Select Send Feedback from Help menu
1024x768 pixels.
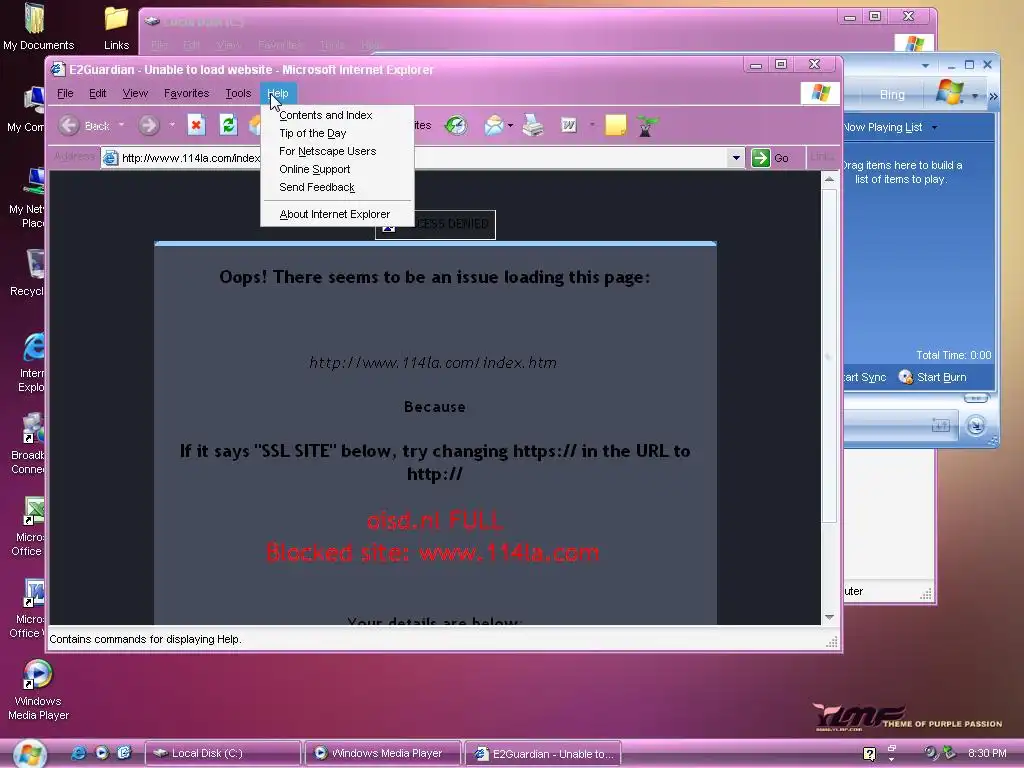(337, 187)
